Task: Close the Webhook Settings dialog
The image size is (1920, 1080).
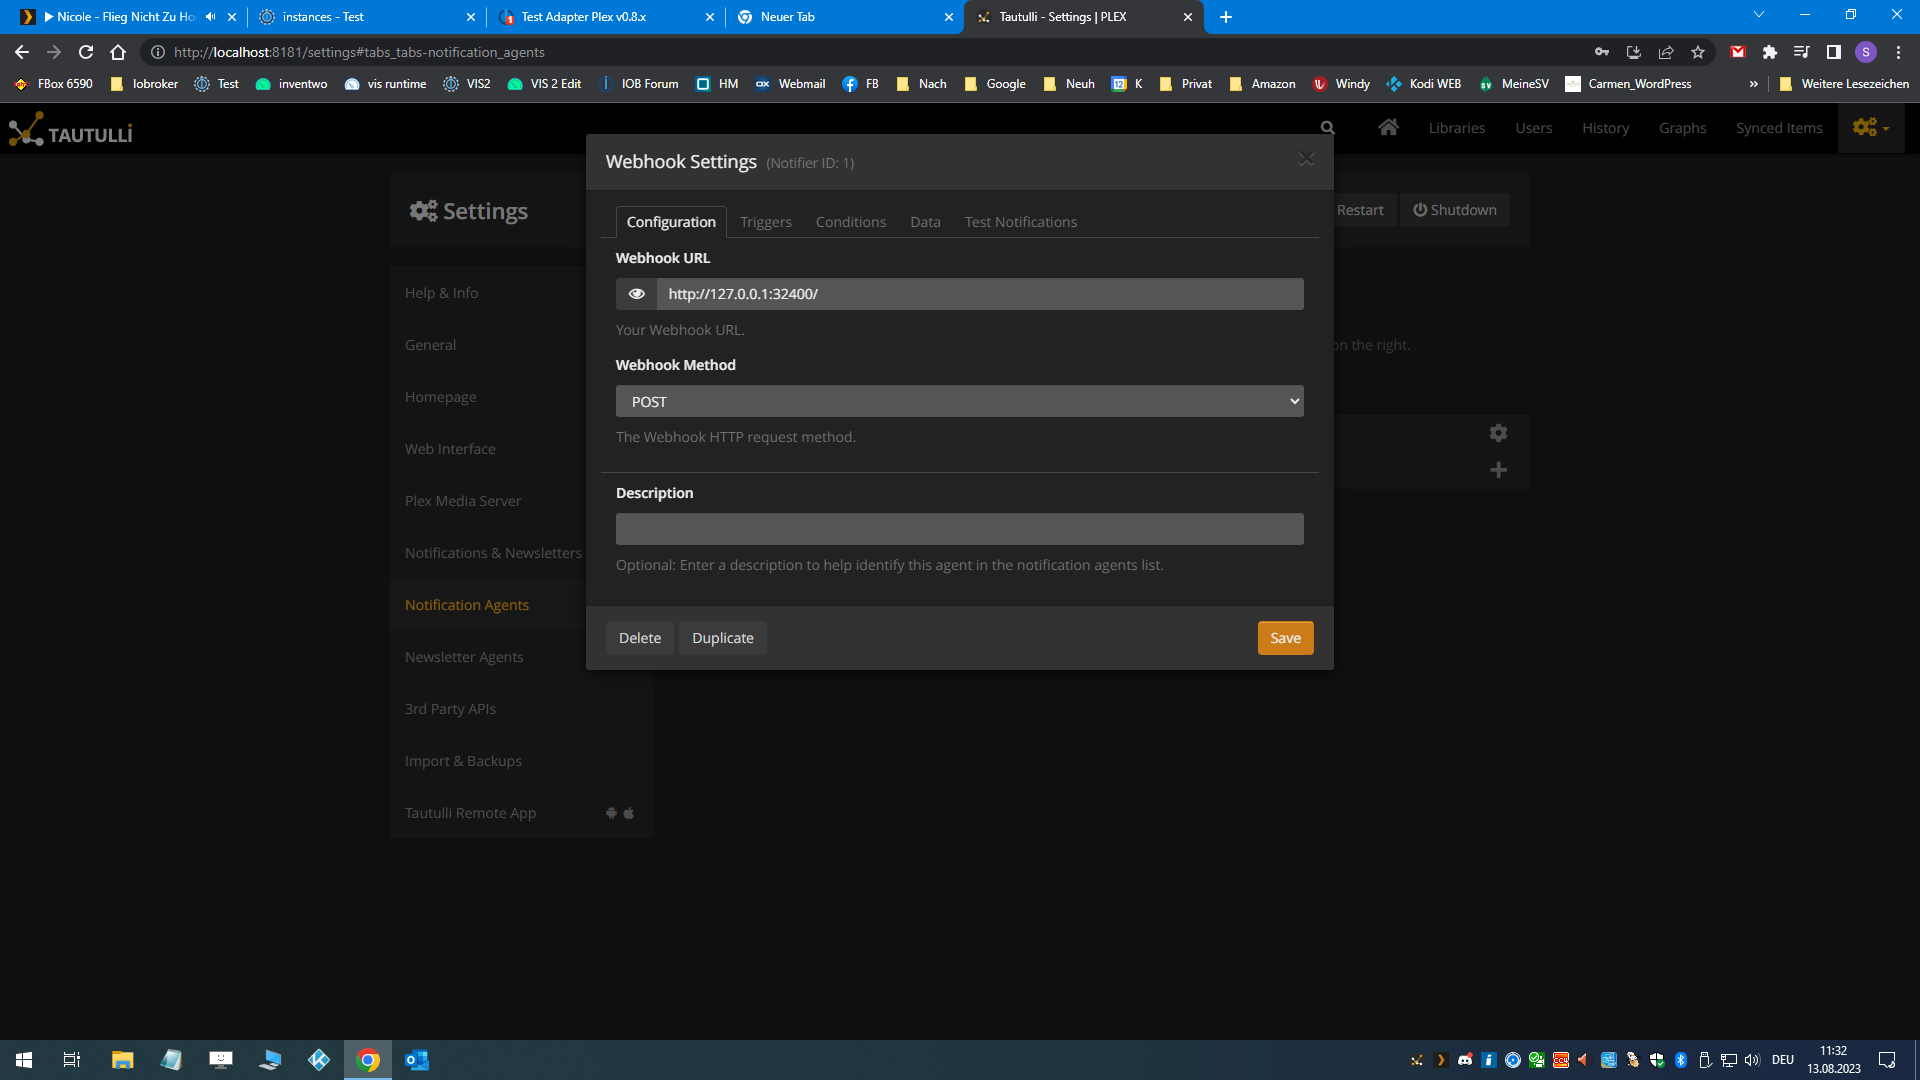Action: click(x=1306, y=159)
